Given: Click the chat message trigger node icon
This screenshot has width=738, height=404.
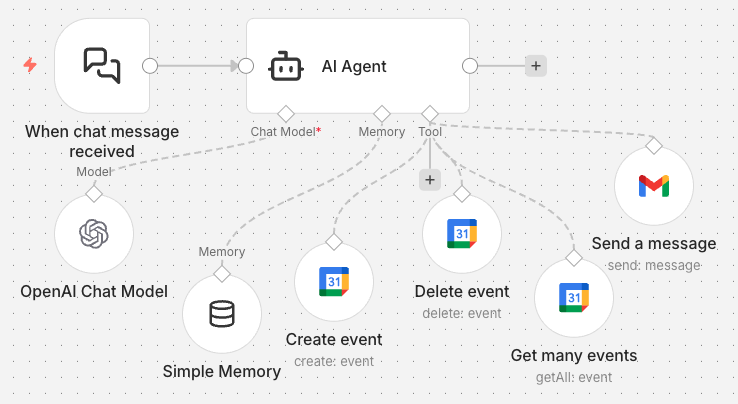Looking at the screenshot, I should point(102,66).
